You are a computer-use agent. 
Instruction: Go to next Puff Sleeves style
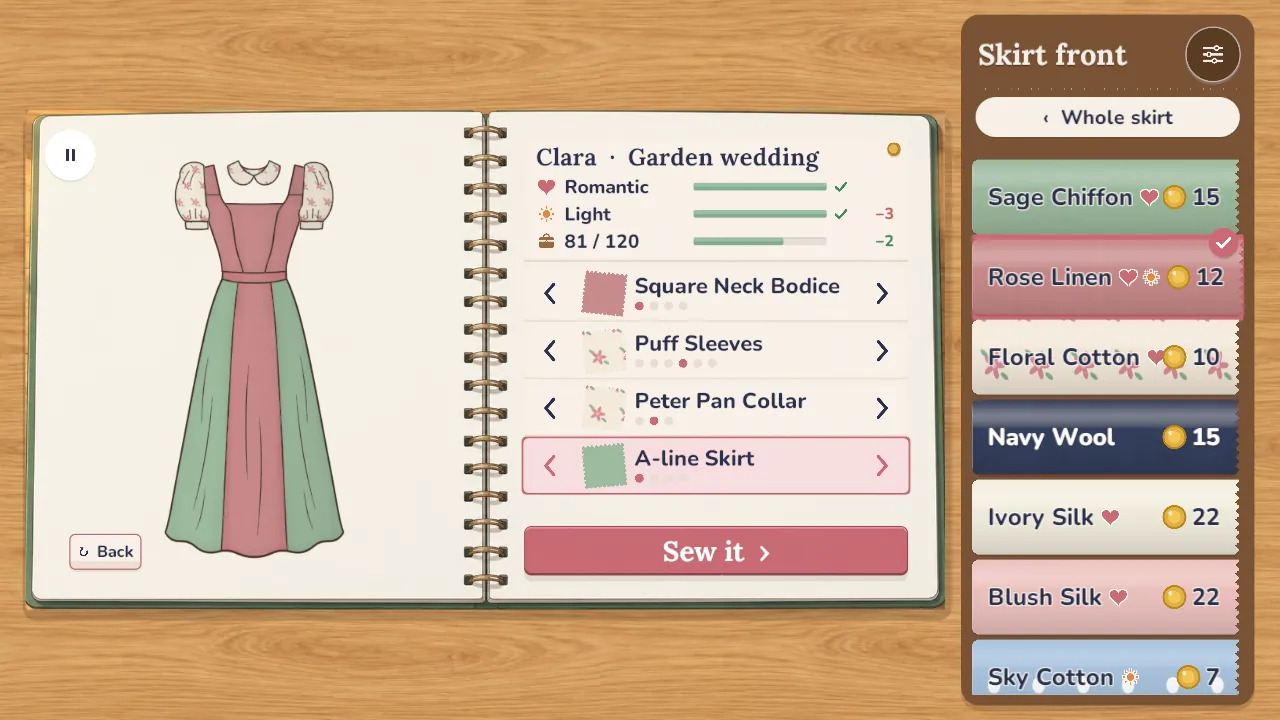882,351
